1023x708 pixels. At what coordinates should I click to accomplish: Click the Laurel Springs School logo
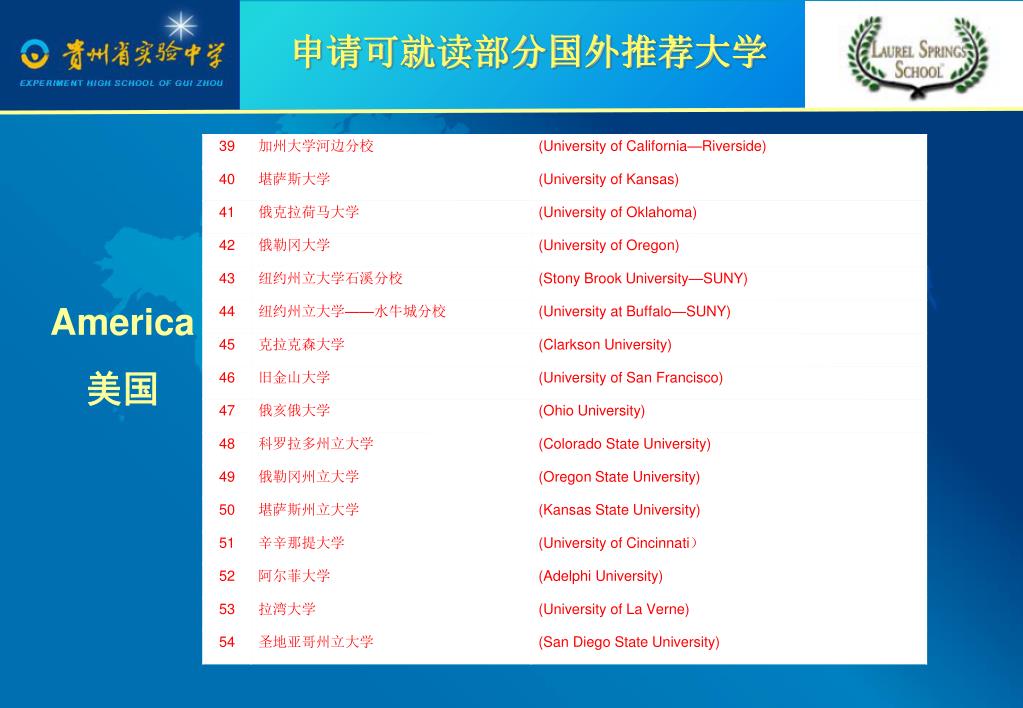pyautogui.click(x=917, y=57)
